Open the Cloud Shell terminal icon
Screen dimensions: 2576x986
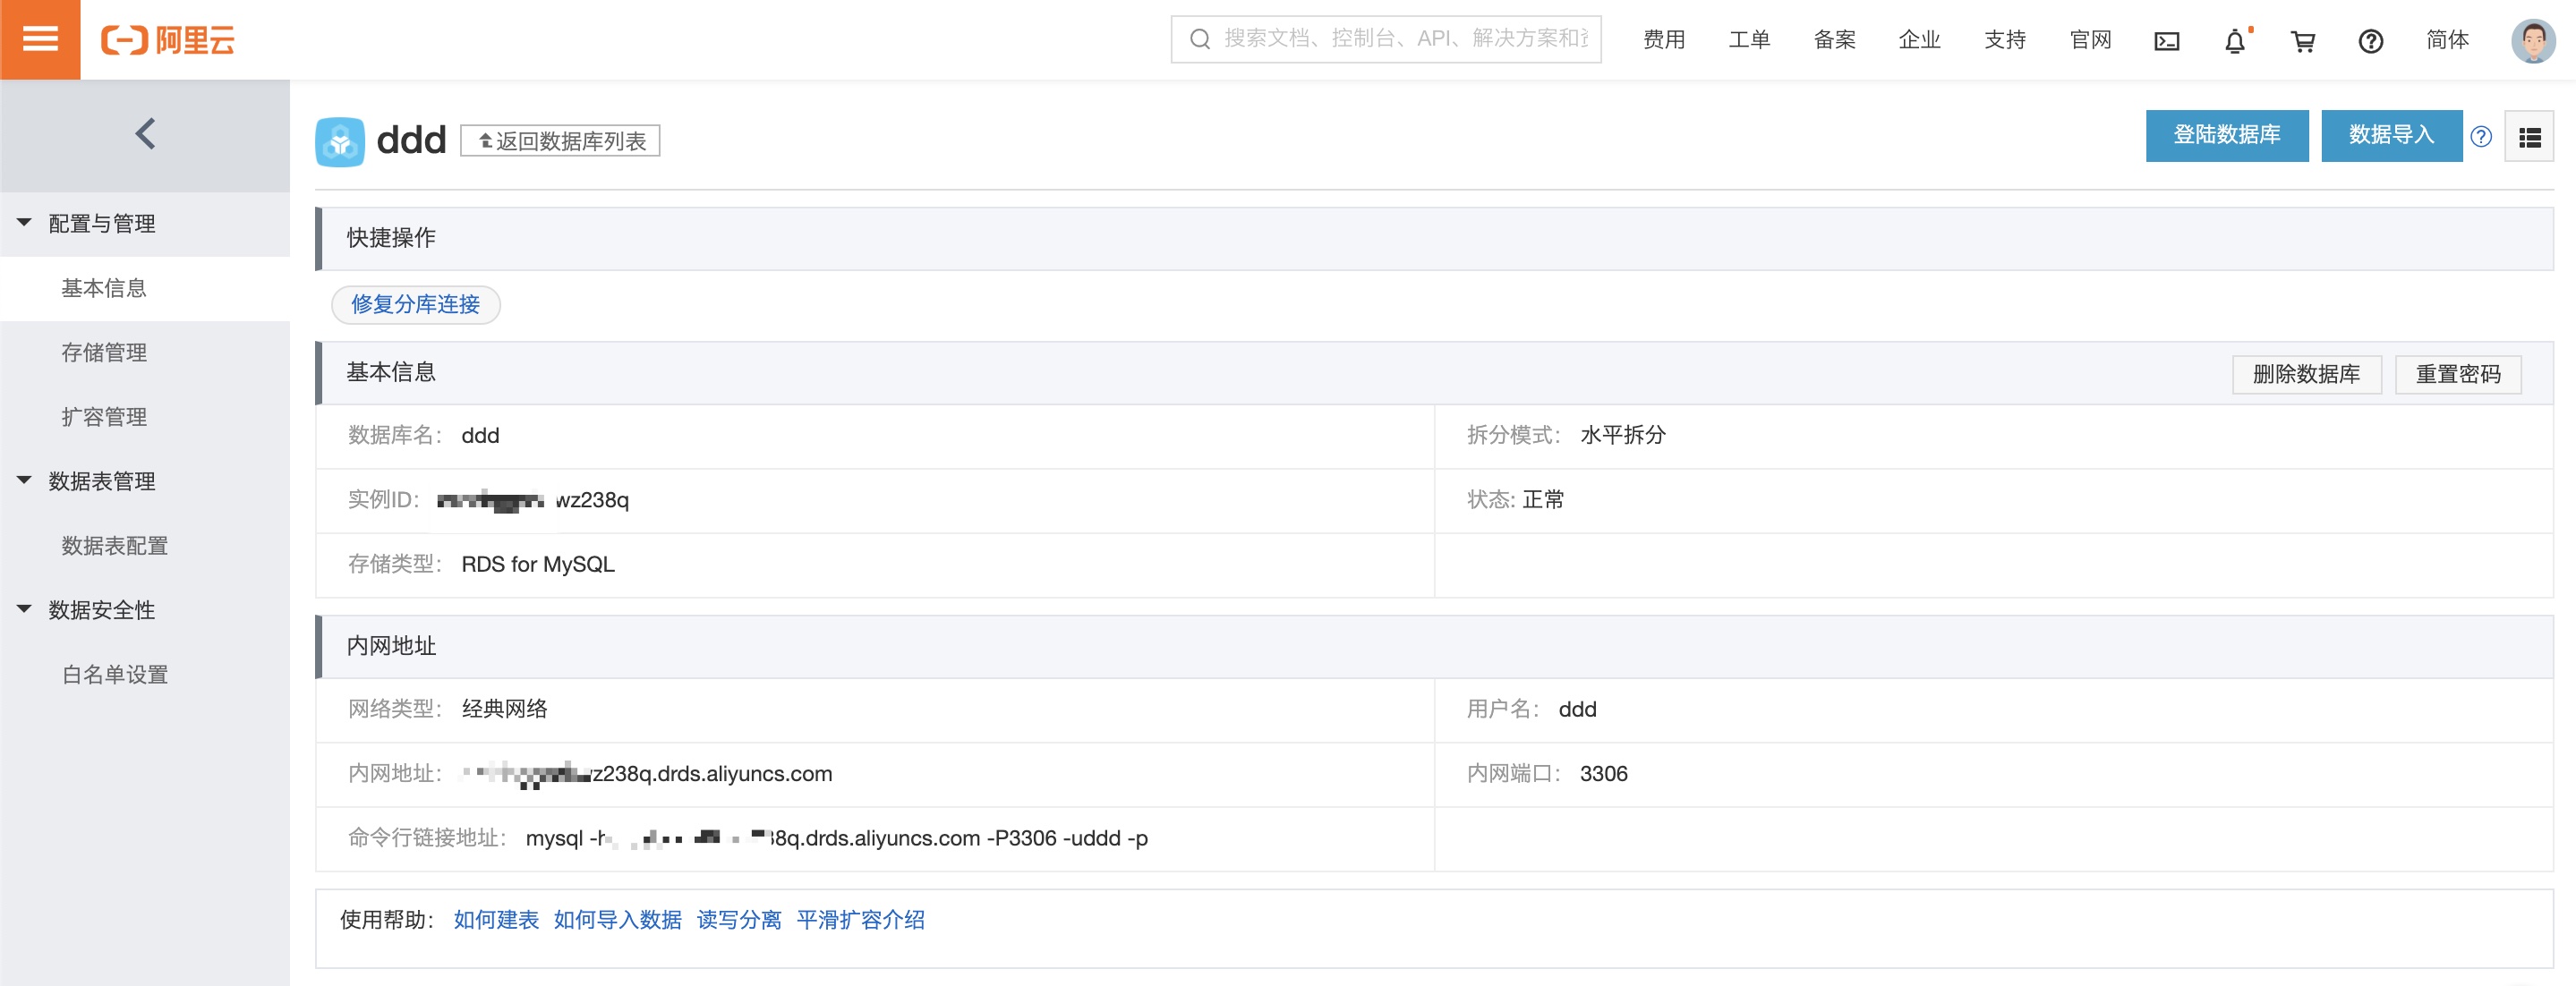tap(2166, 41)
